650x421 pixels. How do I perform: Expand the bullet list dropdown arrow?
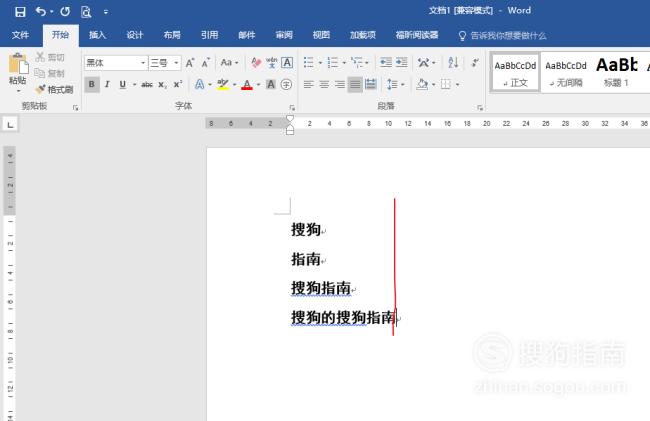click(320, 63)
